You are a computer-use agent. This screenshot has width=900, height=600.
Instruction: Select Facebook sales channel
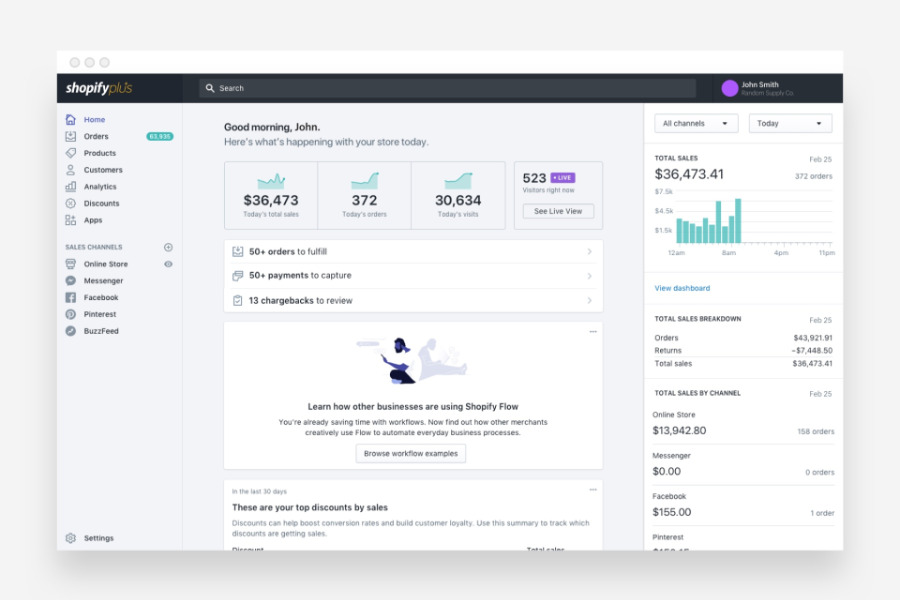100,298
